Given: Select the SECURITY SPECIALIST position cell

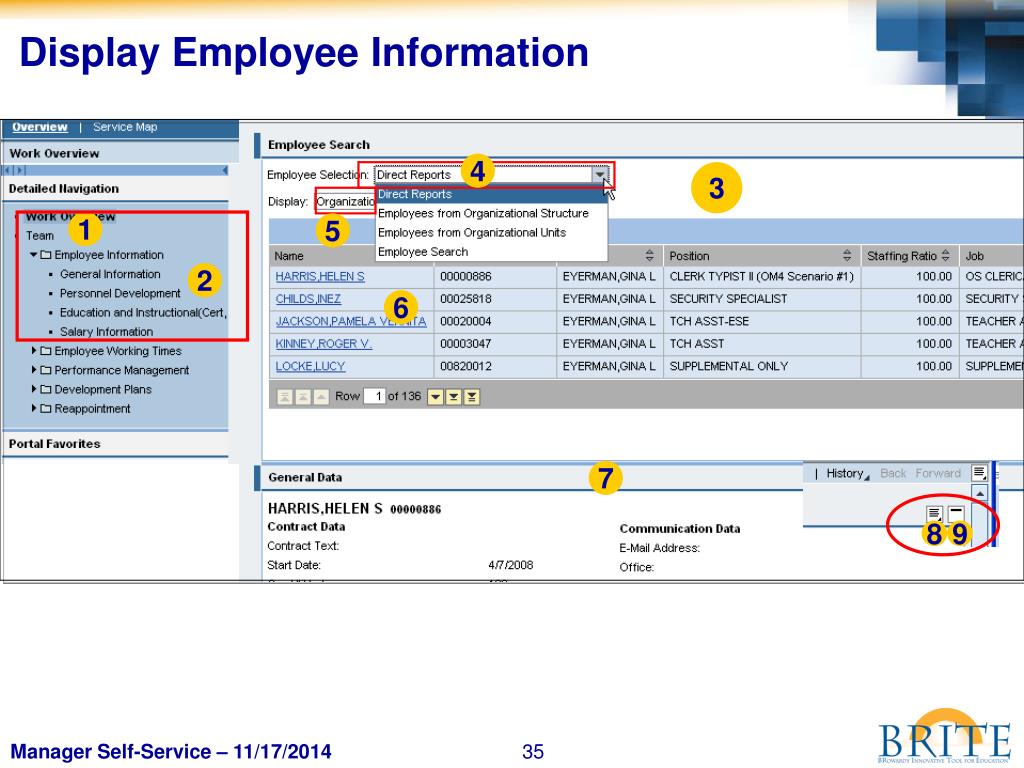Looking at the screenshot, I should (x=762, y=299).
